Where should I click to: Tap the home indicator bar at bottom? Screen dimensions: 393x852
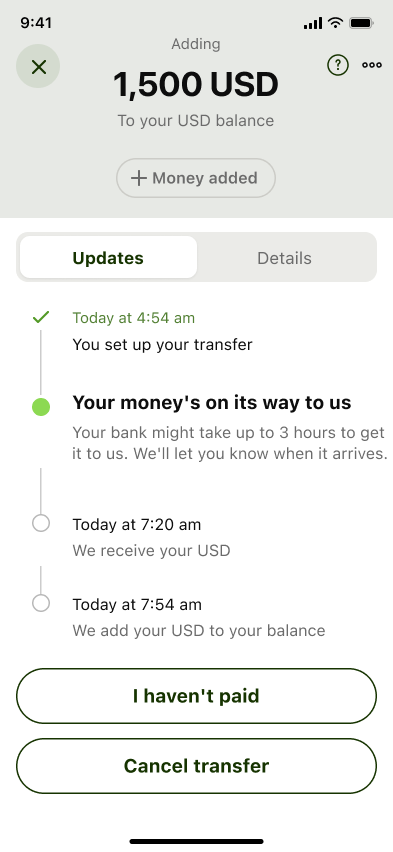coord(196,841)
